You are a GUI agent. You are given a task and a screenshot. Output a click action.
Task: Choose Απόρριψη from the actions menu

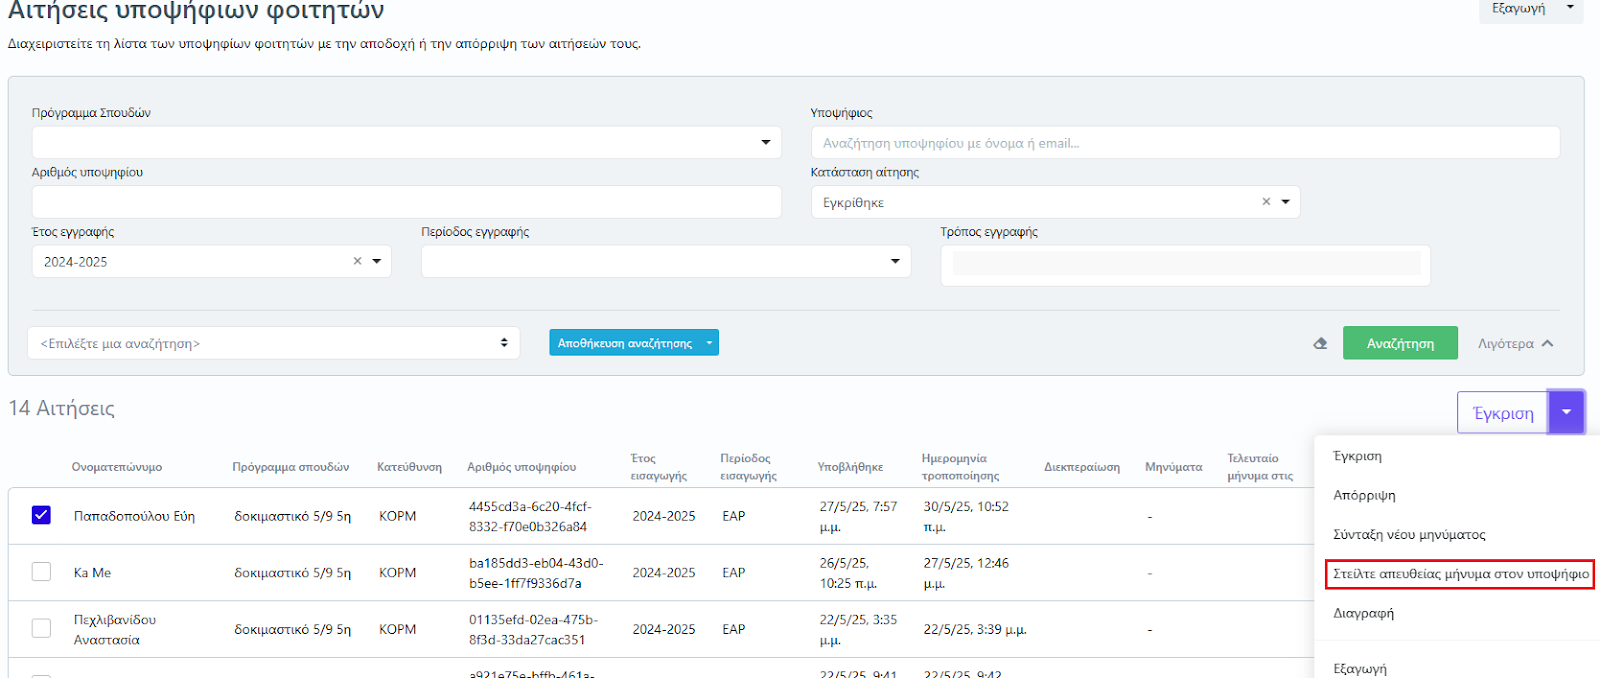pyautogui.click(x=1364, y=495)
